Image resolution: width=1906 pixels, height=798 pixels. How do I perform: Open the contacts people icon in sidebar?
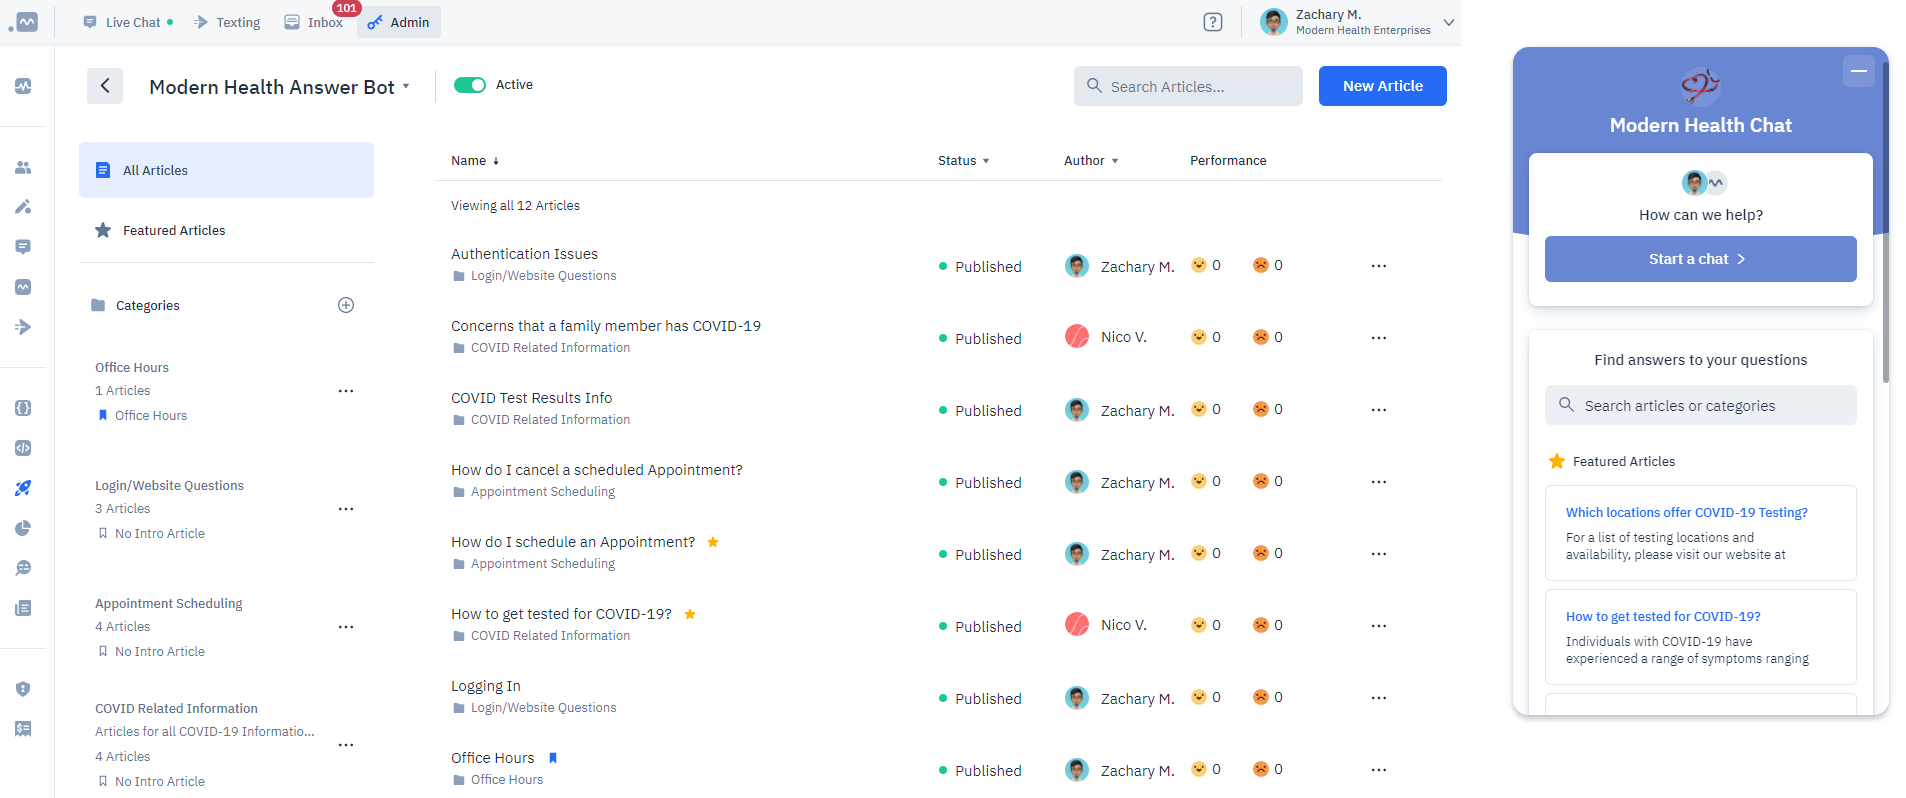23,167
